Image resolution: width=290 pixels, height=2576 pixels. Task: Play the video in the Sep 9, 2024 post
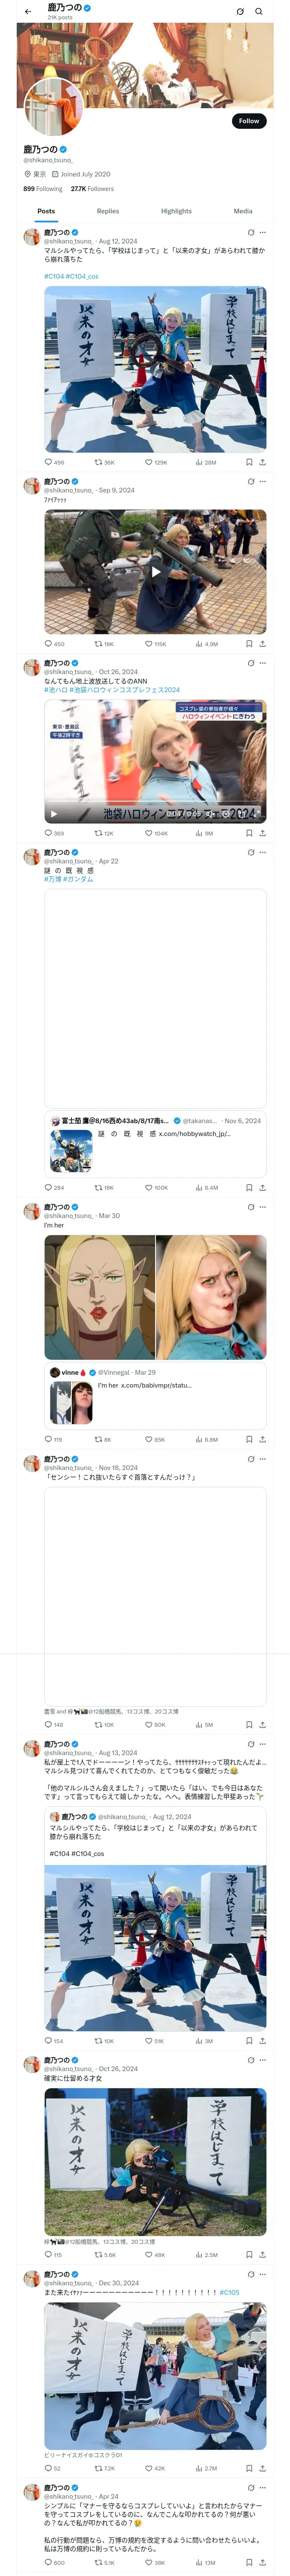click(x=155, y=572)
